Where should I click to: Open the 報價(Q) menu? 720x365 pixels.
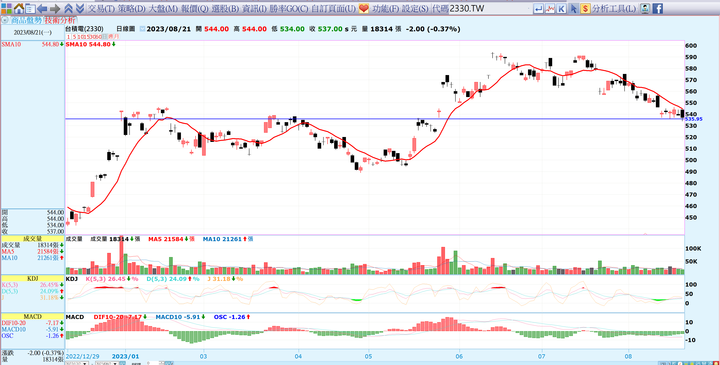pos(195,9)
